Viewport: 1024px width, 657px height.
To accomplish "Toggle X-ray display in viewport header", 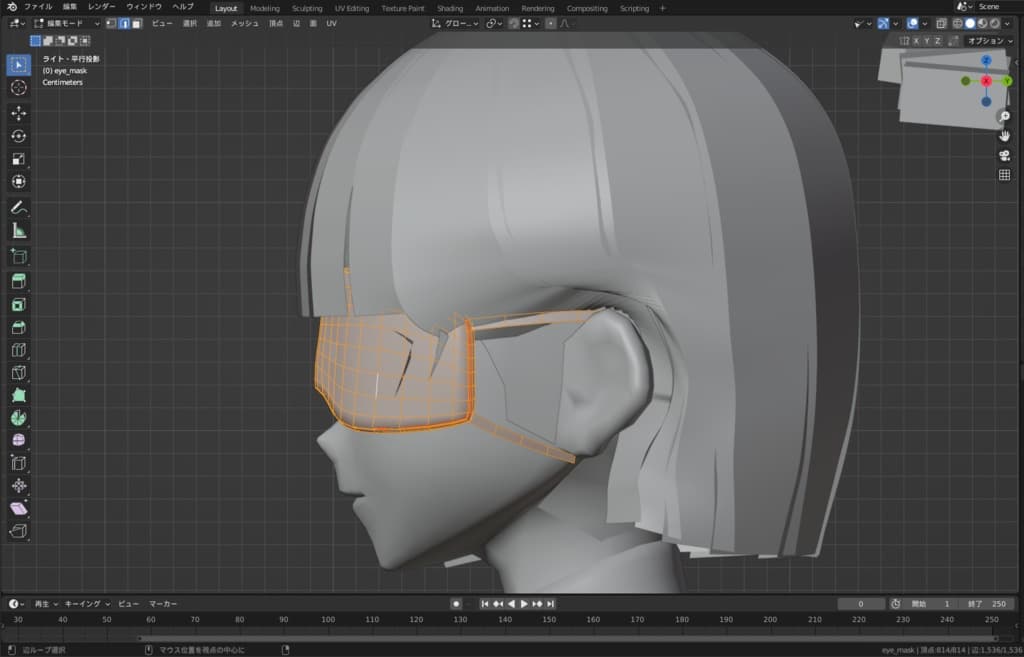I will (x=941, y=23).
